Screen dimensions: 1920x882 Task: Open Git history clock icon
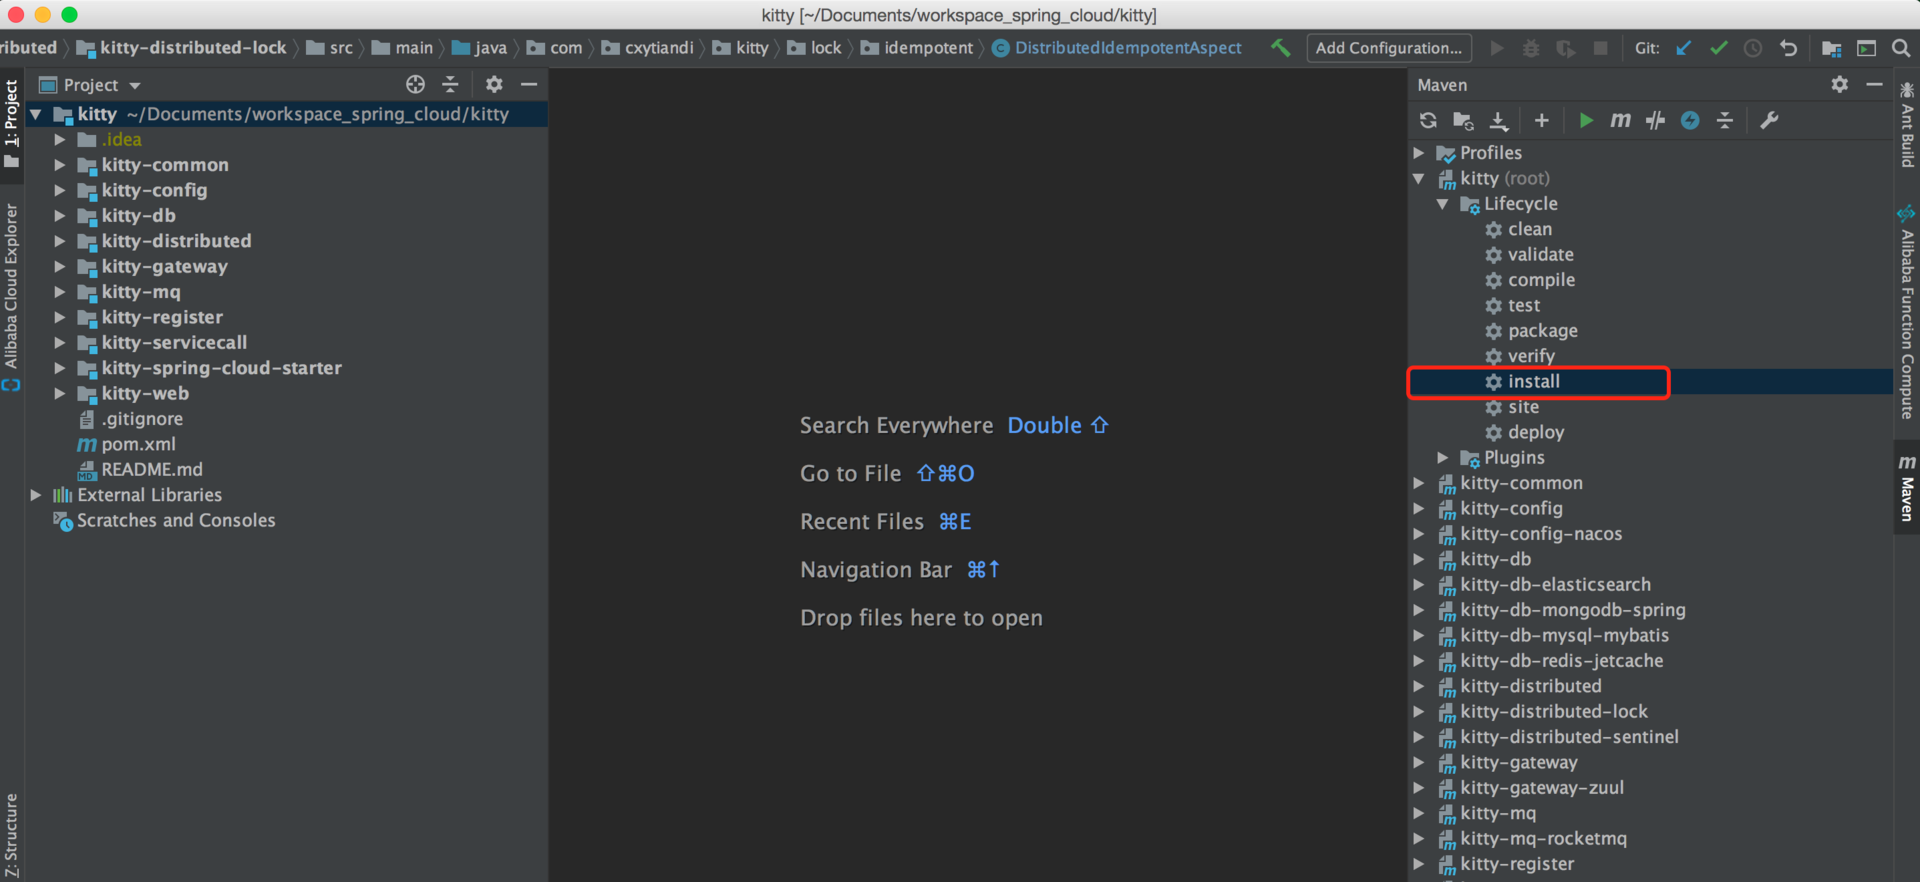coord(1753,48)
